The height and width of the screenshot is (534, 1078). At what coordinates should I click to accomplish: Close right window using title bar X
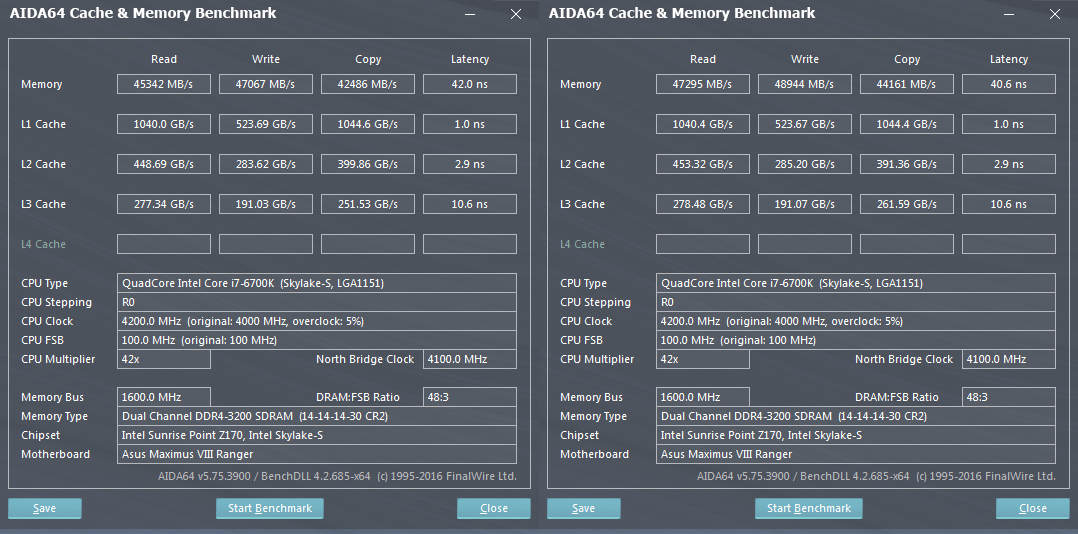click(x=1055, y=14)
